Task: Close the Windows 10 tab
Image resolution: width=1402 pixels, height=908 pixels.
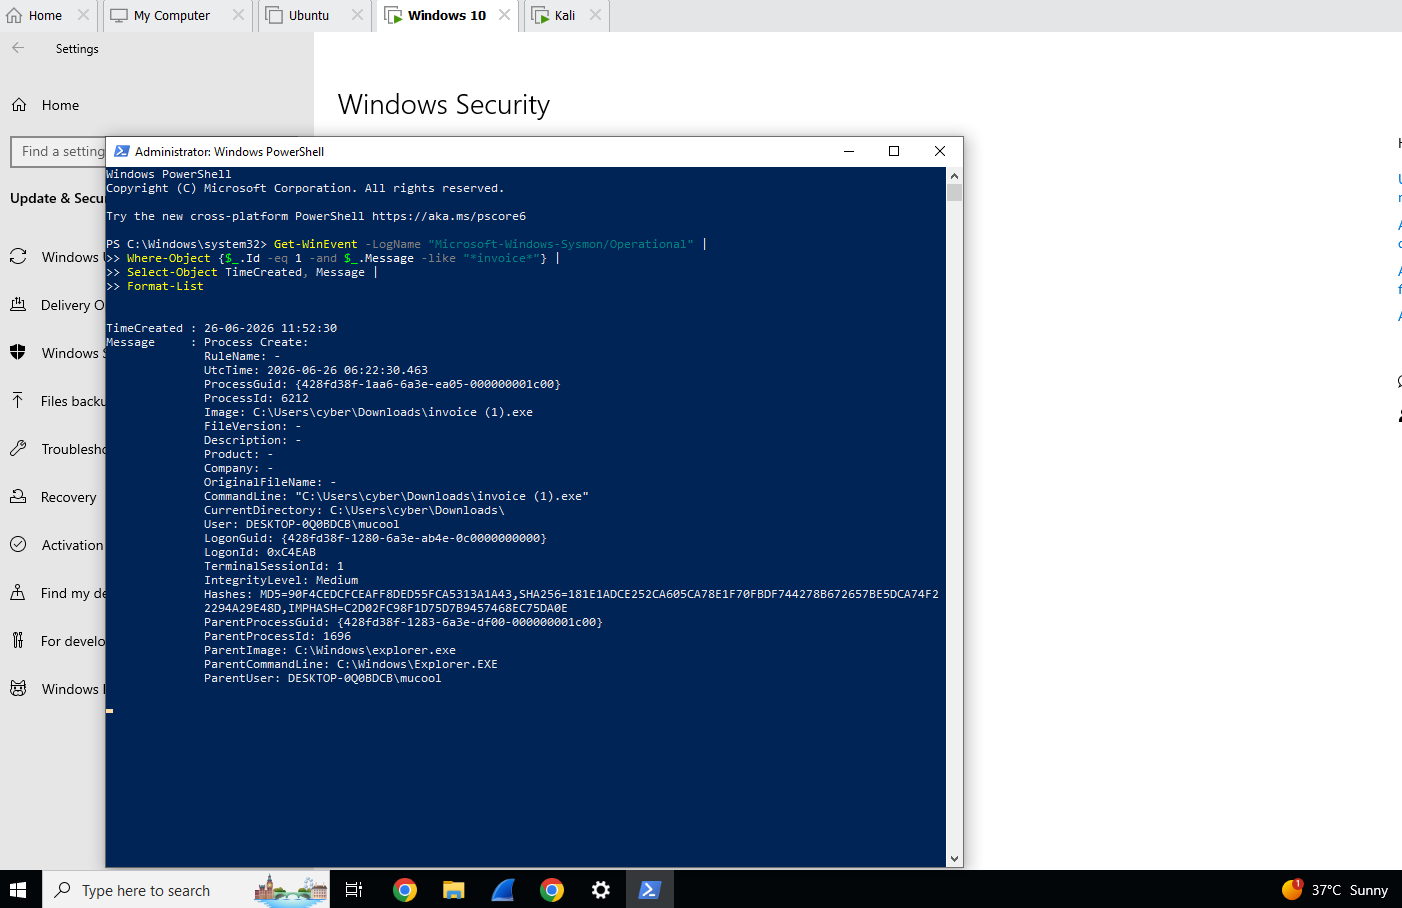Action: coord(504,15)
